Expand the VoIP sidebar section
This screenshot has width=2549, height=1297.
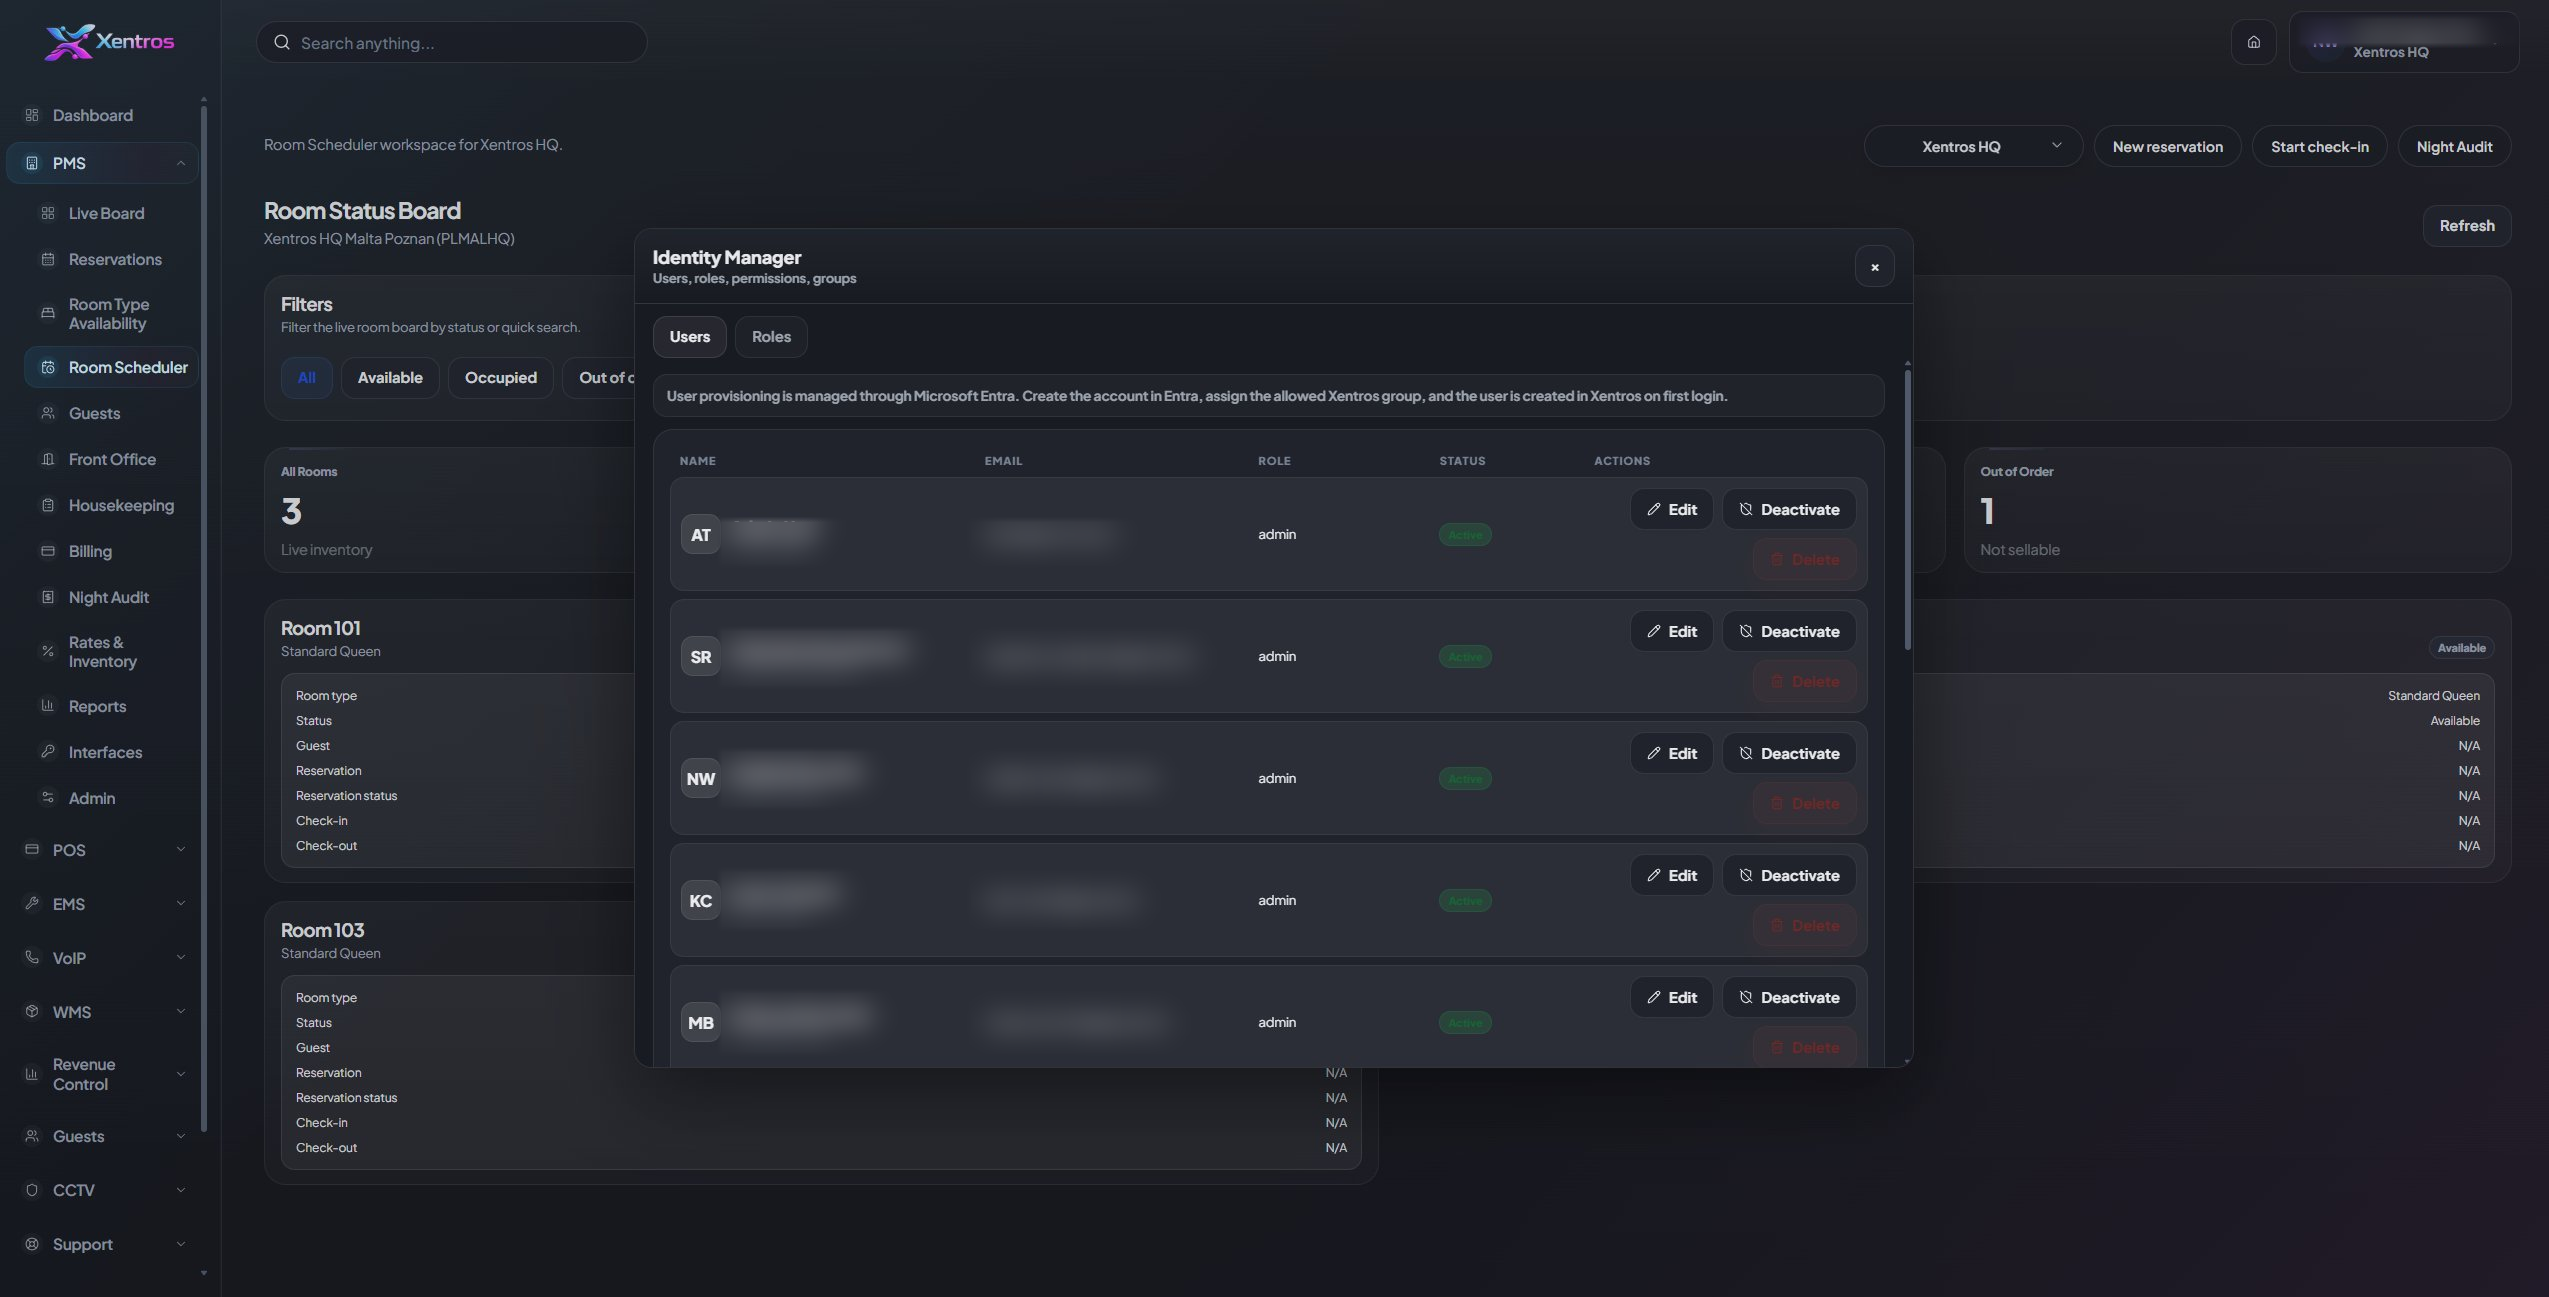tap(181, 957)
